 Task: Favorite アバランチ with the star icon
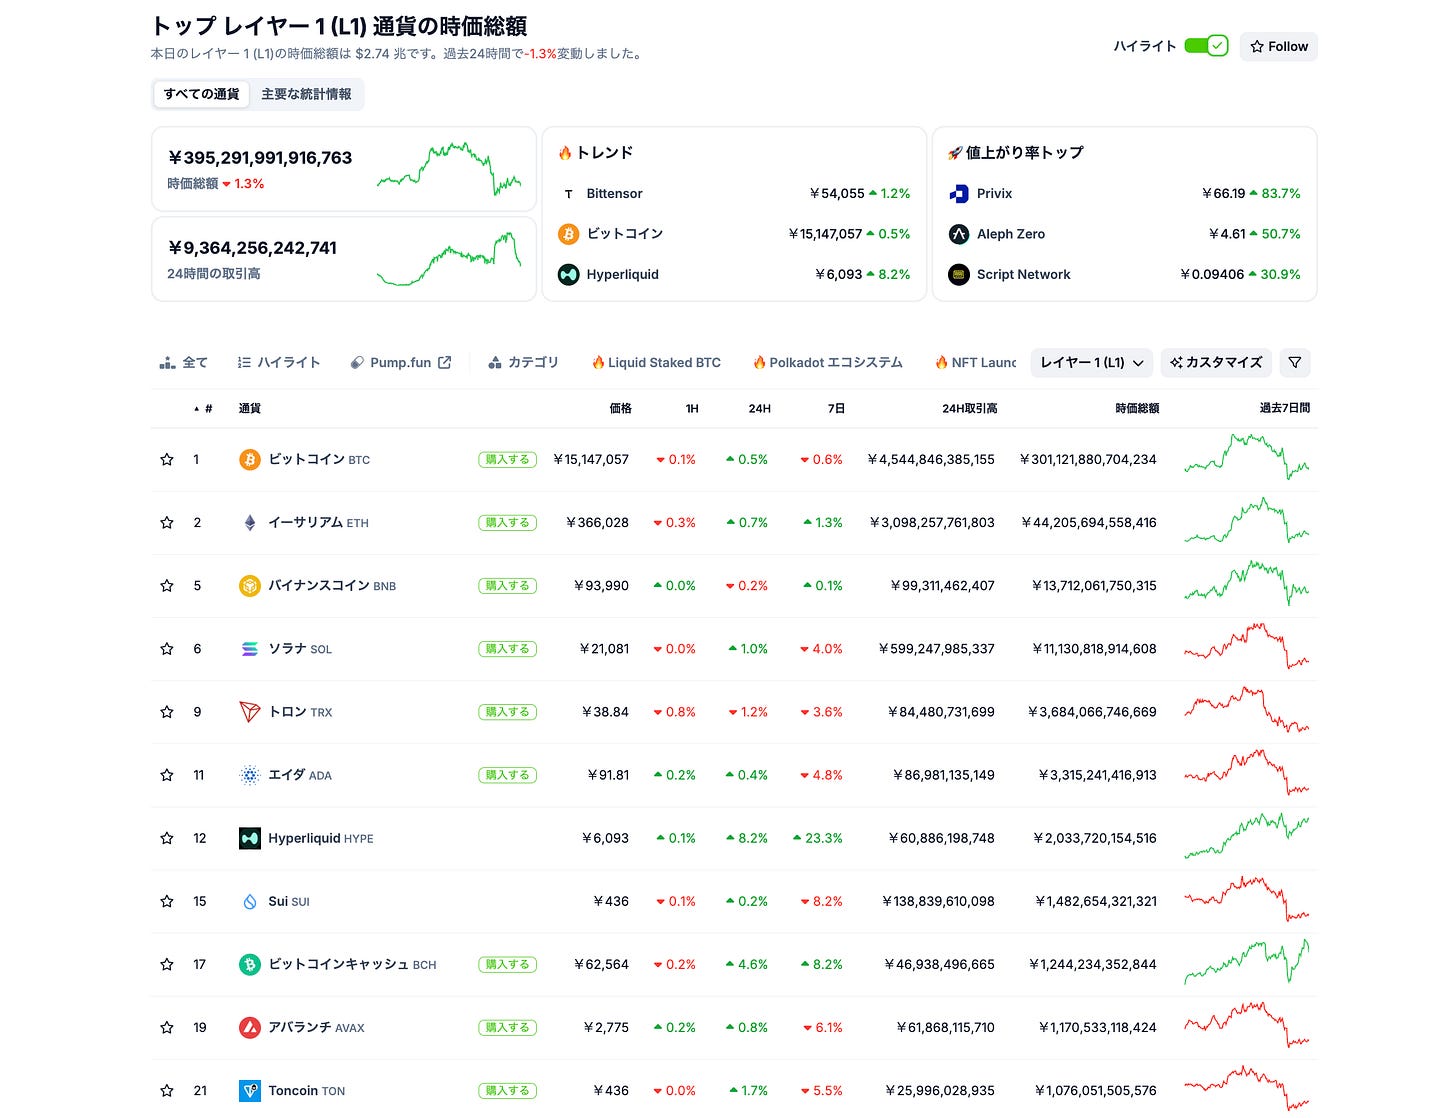point(167,1027)
